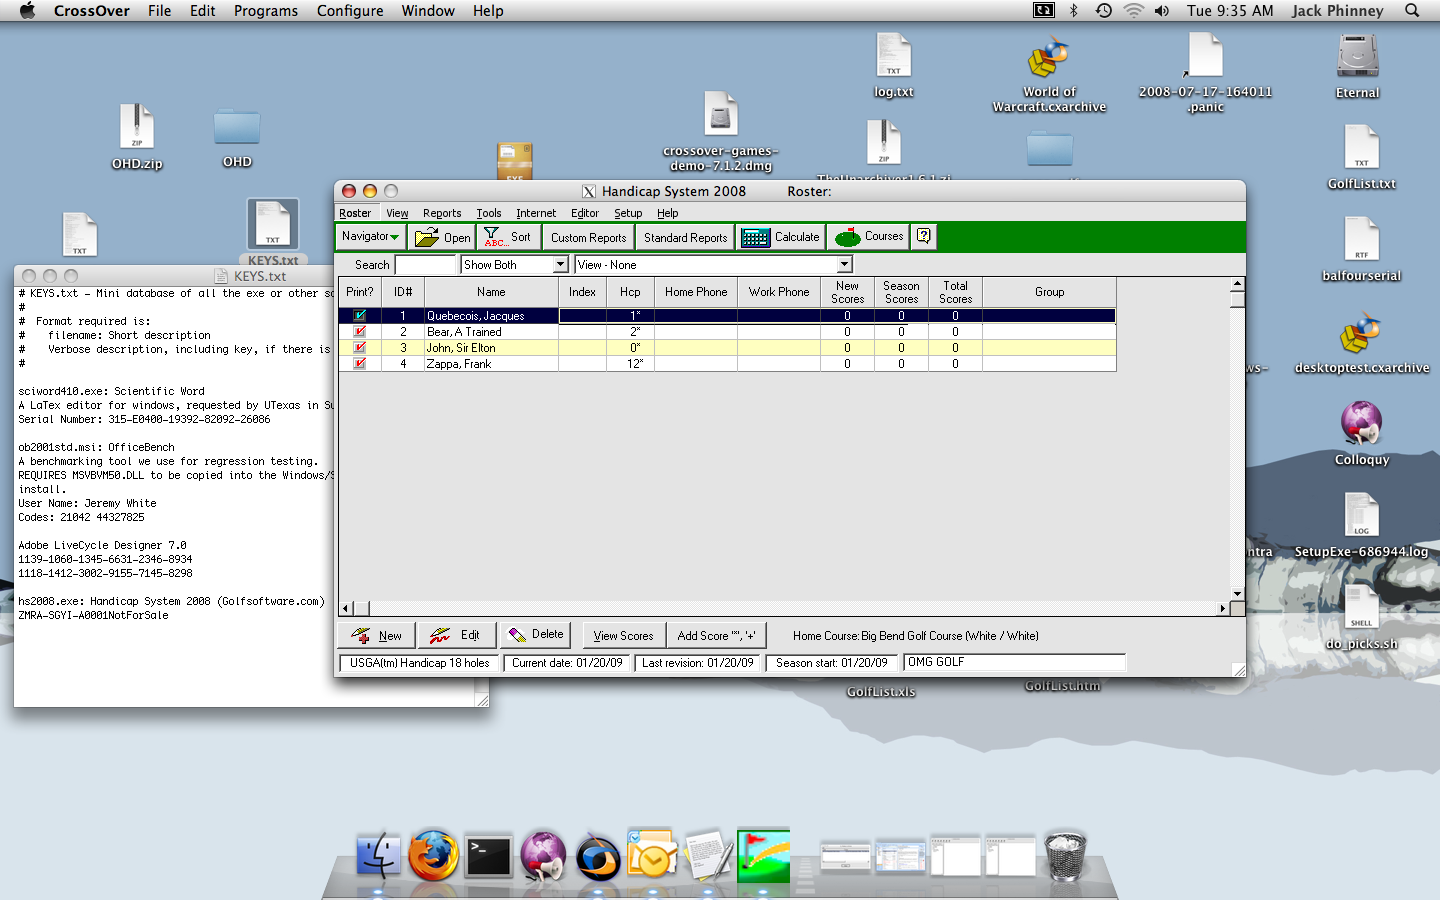The image size is (1440, 900).
Task: Open Terminal from the dock
Action: tap(488, 856)
